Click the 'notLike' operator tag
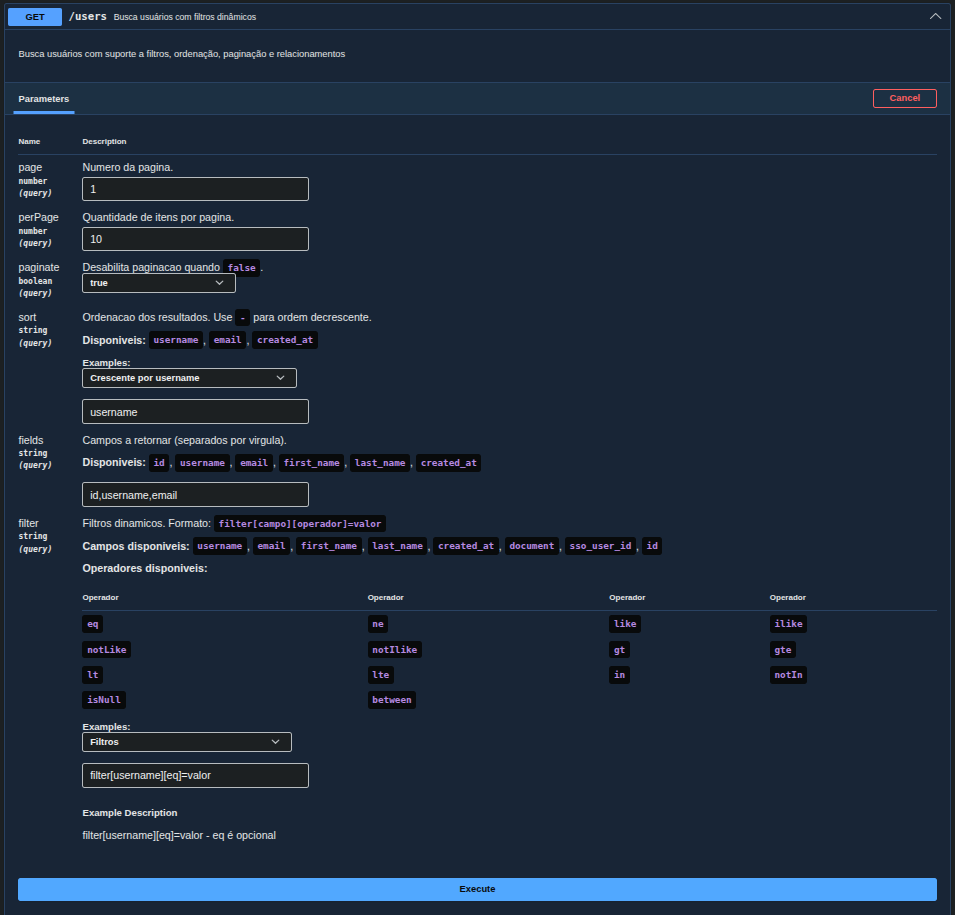This screenshot has width=955, height=915. (x=107, y=650)
